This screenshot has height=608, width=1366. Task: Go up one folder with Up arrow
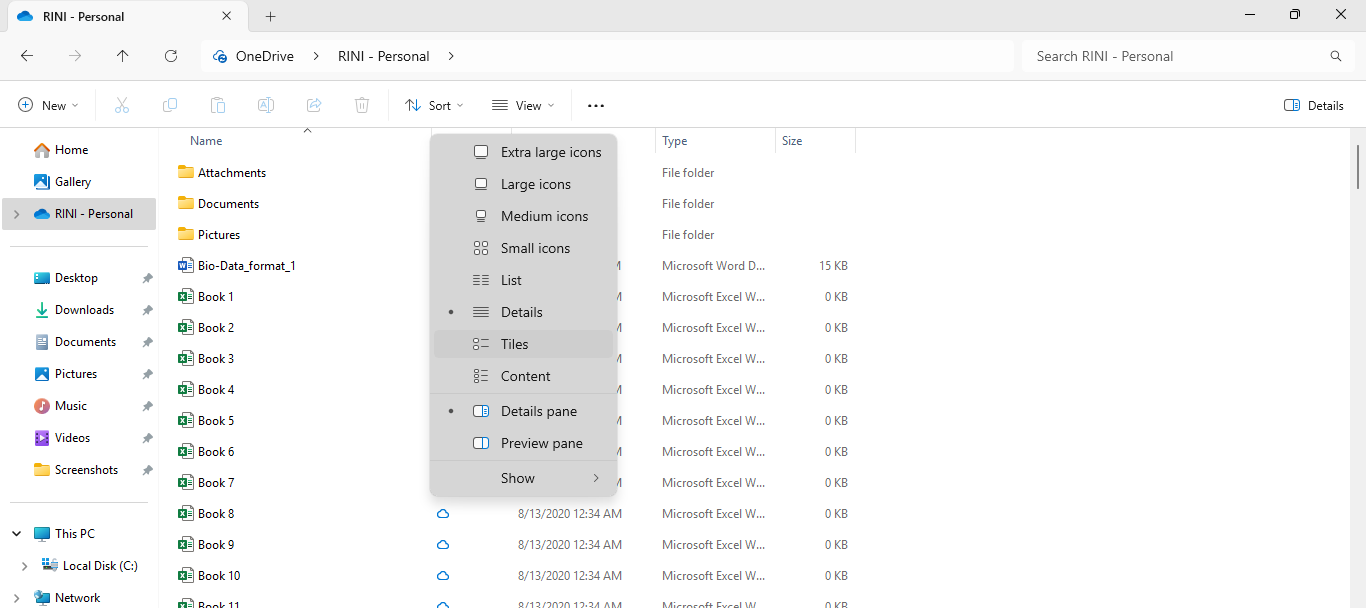point(123,56)
